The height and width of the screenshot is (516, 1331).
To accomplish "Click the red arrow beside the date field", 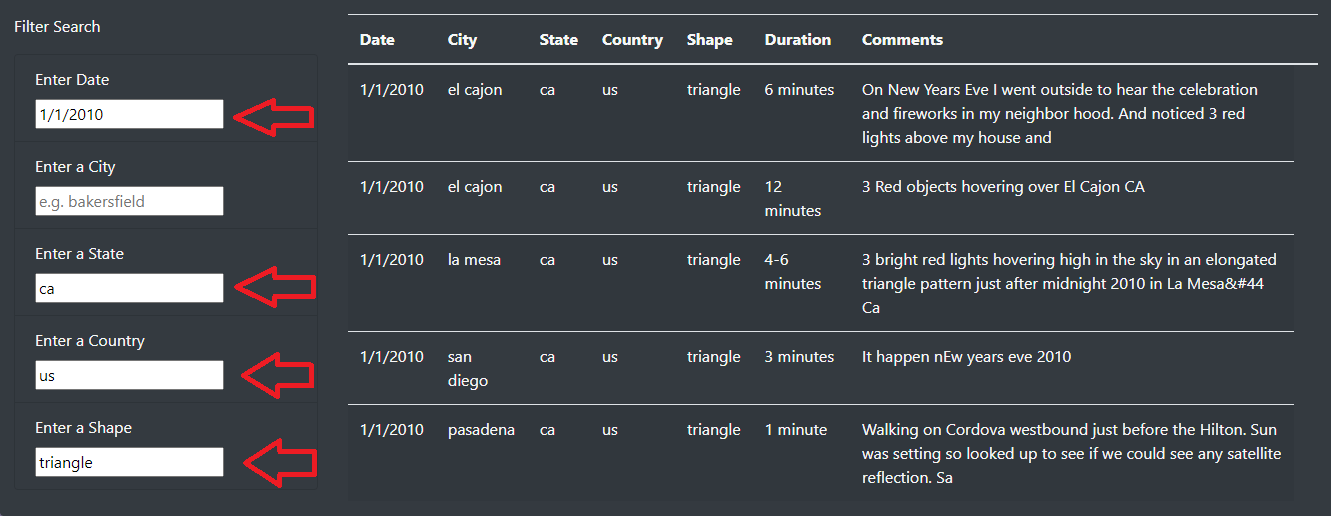I will tap(274, 116).
